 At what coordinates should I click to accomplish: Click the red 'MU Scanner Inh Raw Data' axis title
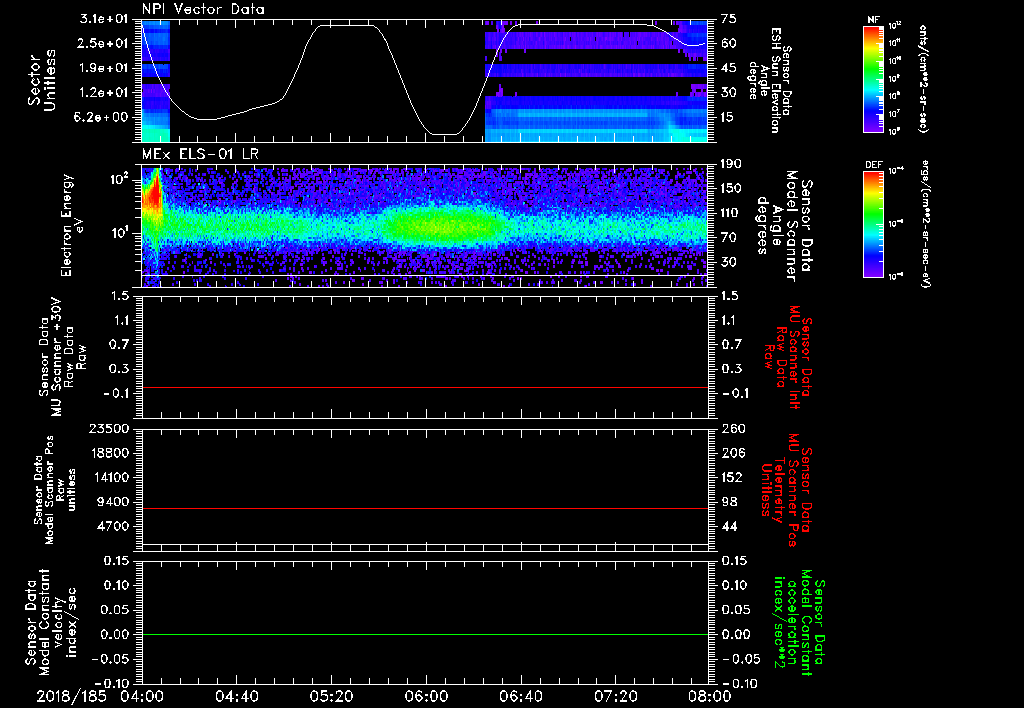click(789, 357)
